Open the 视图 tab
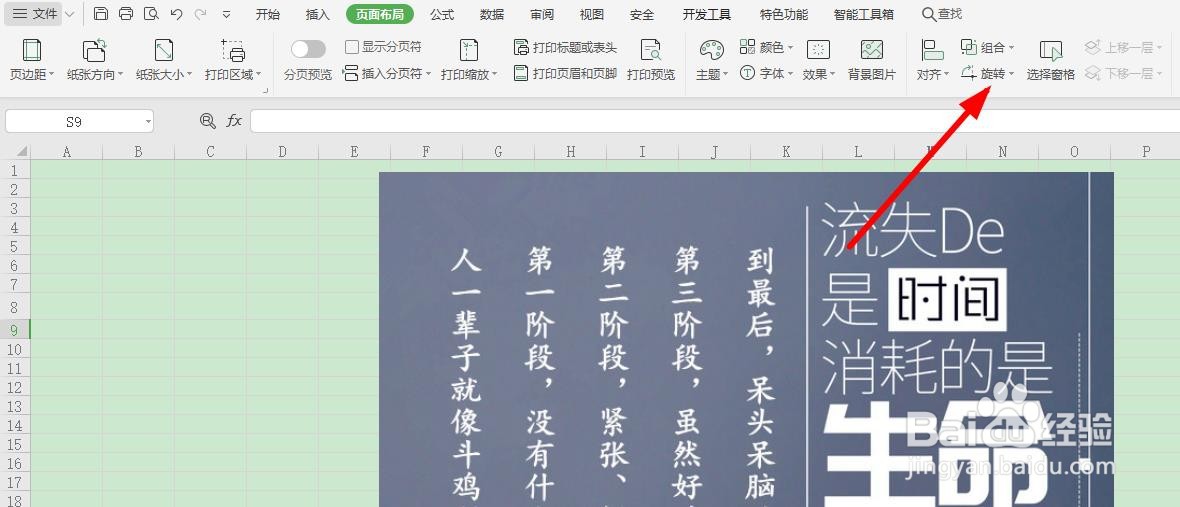The height and width of the screenshot is (507, 1180). 592,14
